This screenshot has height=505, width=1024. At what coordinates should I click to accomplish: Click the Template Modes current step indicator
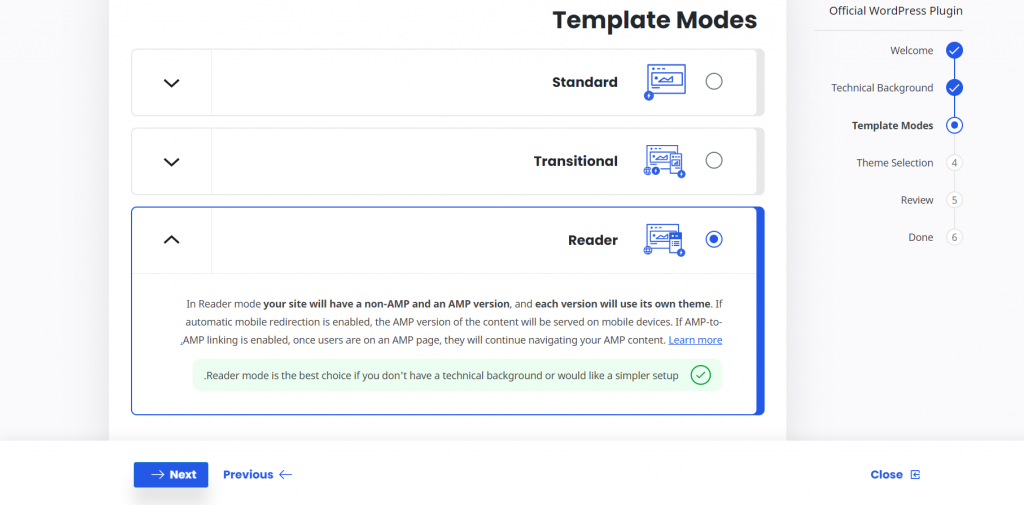tap(954, 125)
